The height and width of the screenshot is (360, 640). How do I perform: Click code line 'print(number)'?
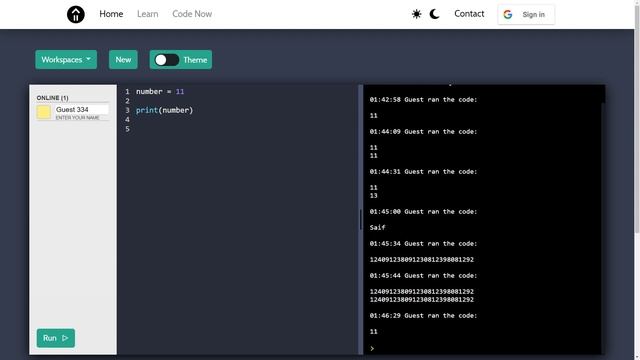(x=164, y=110)
